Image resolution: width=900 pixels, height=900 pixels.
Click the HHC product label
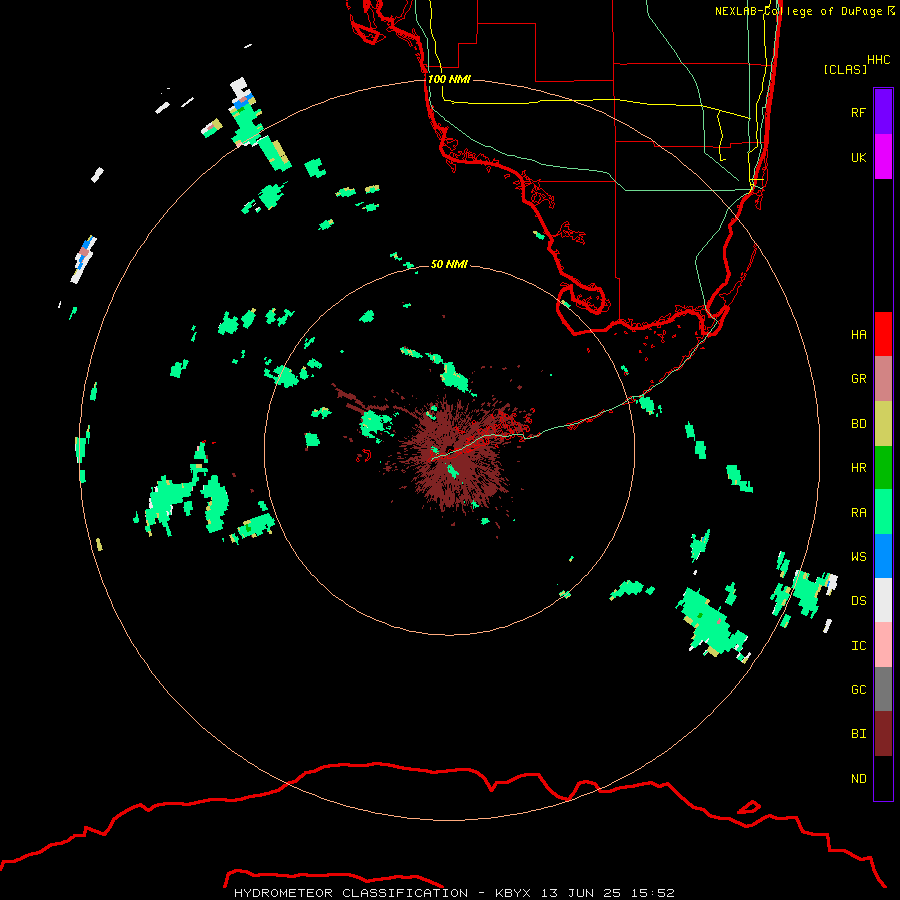pos(878,60)
